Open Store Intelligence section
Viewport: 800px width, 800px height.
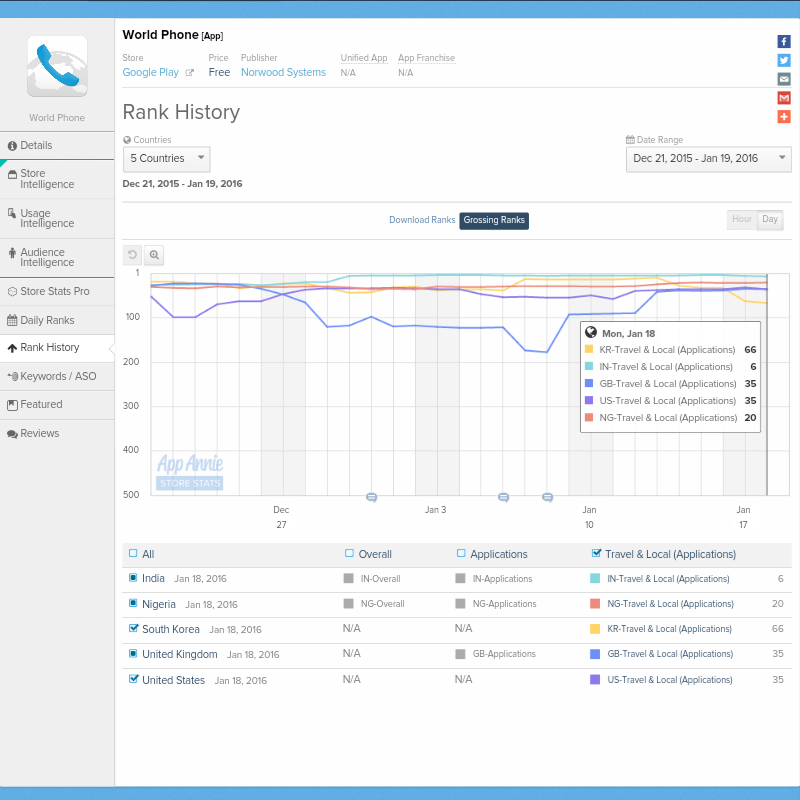(x=57, y=179)
